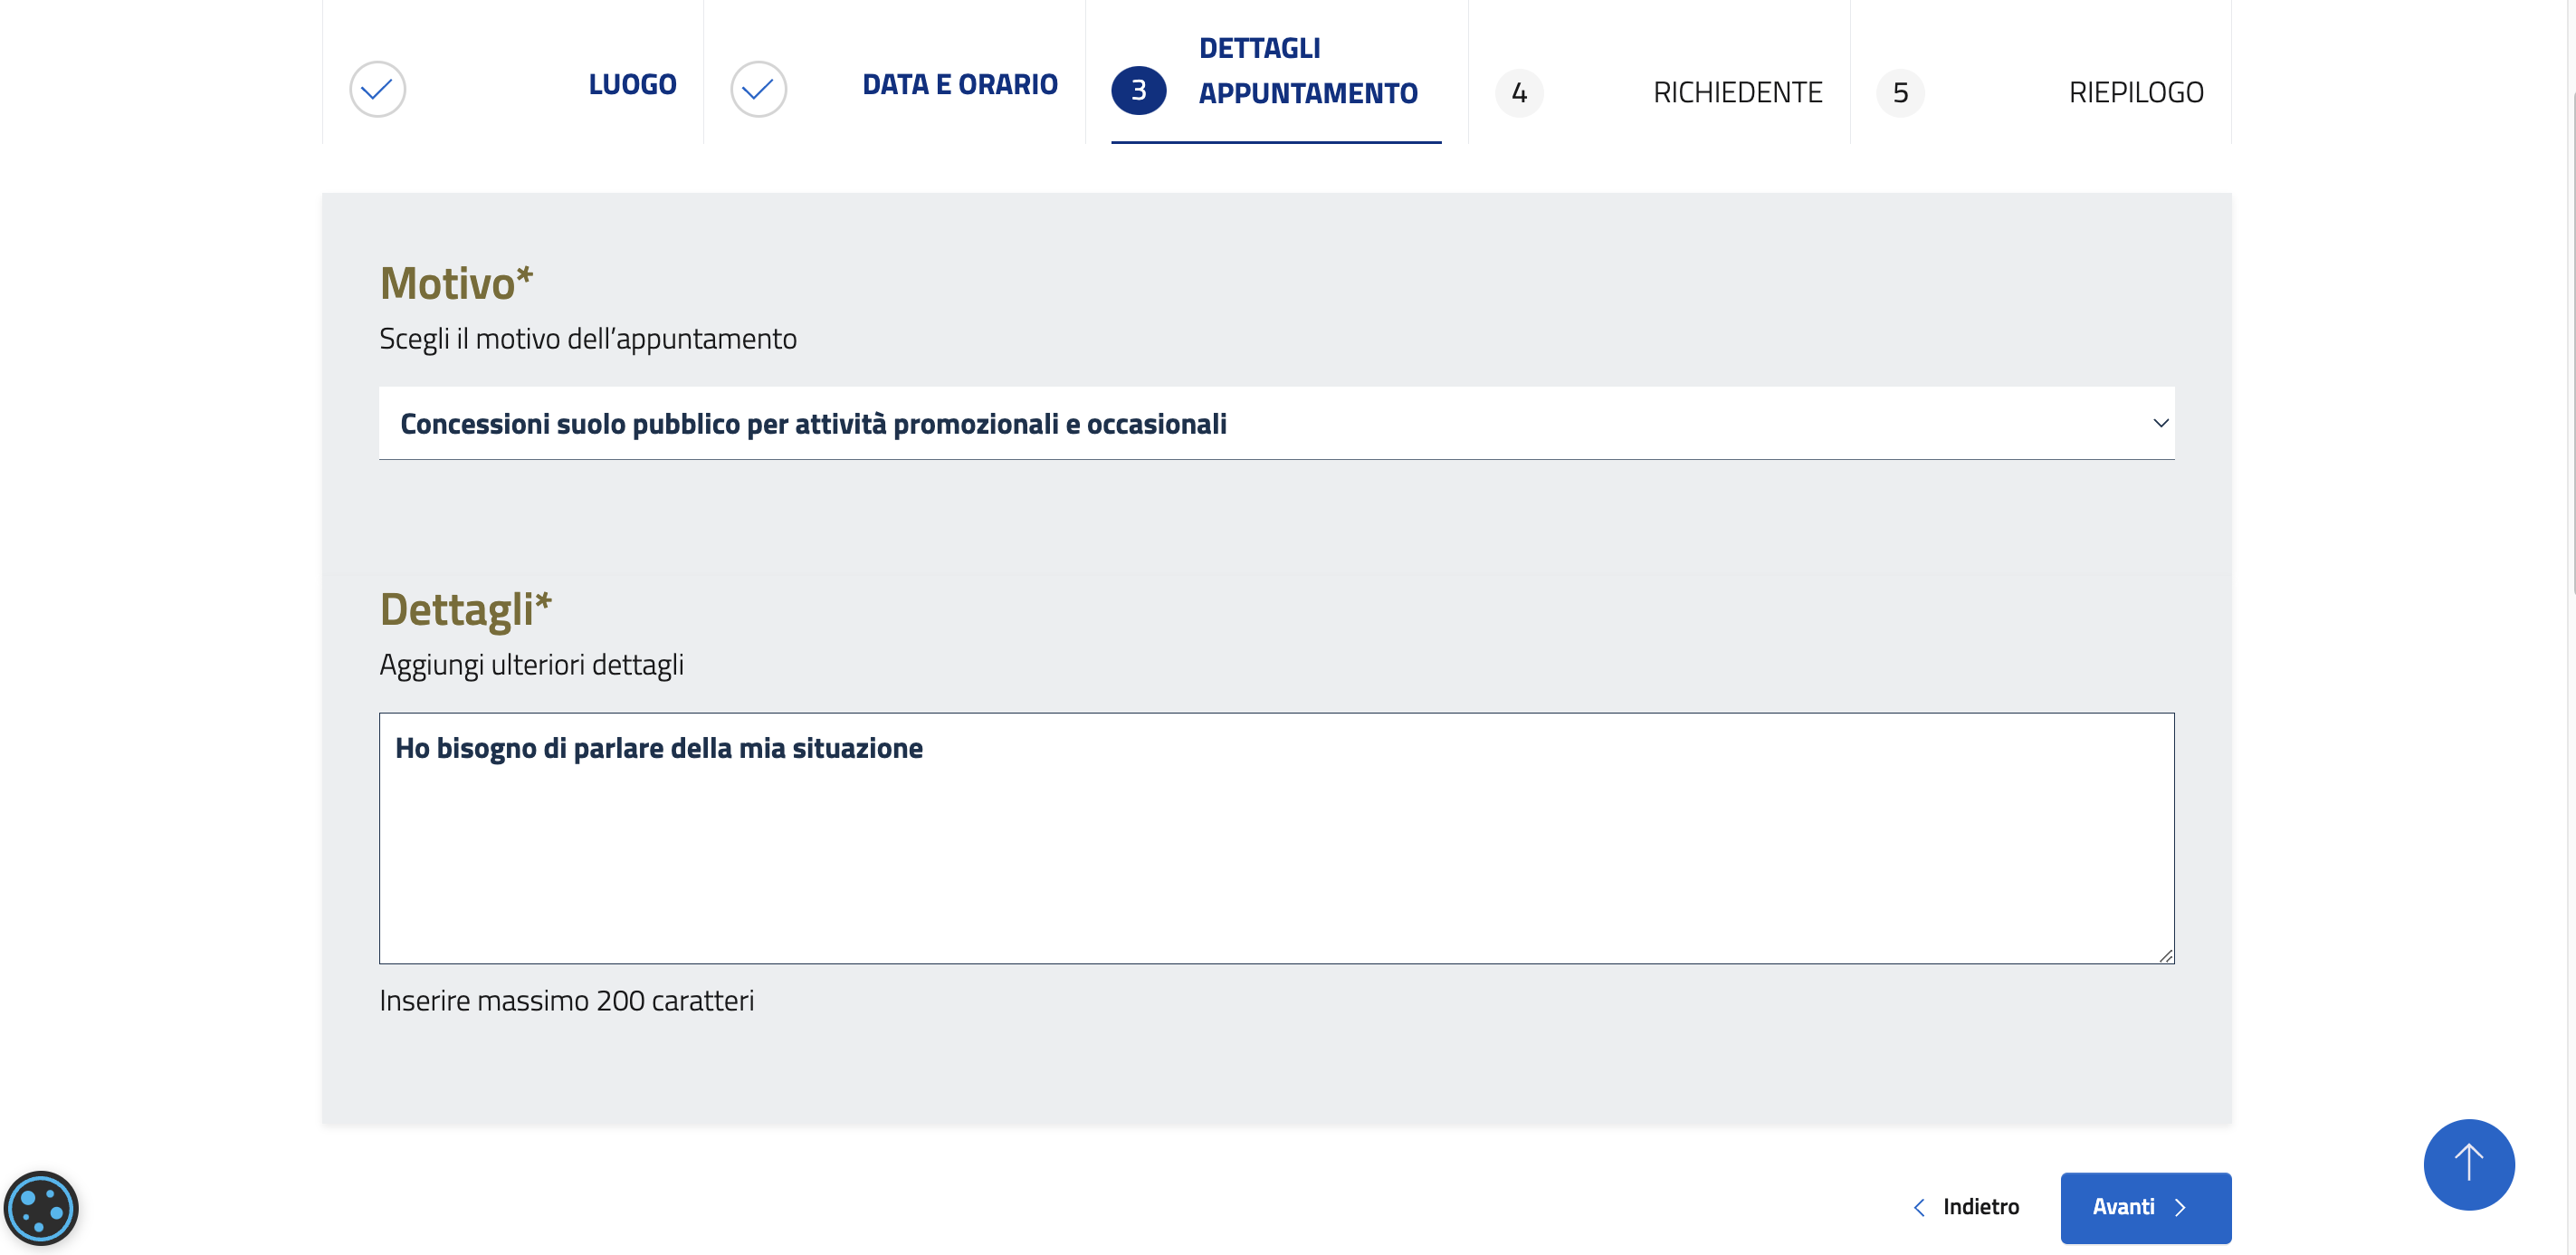Open the RIEPILOGO step

click(2135, 93)
